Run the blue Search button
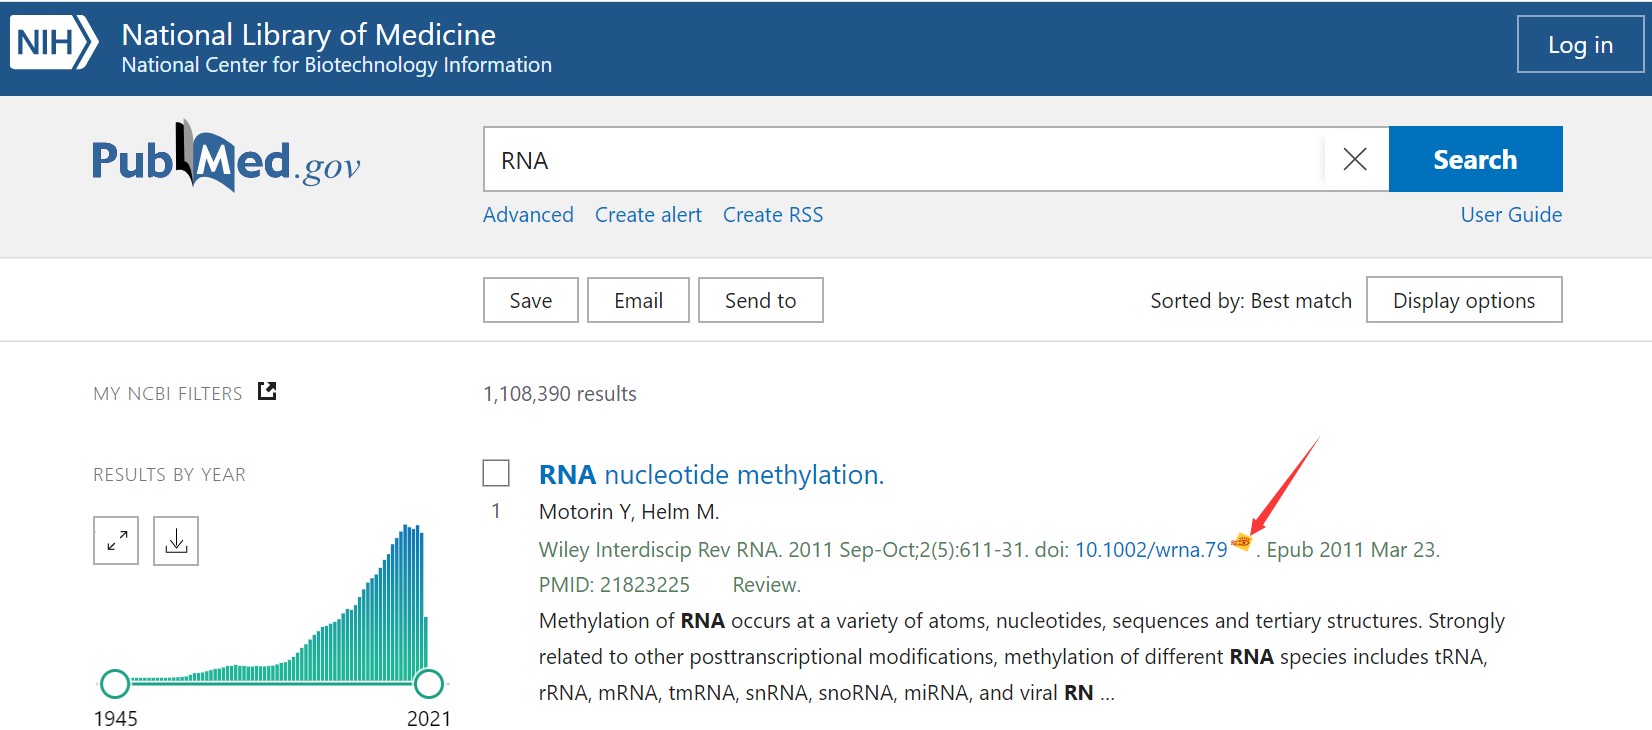 (1475, 159)
